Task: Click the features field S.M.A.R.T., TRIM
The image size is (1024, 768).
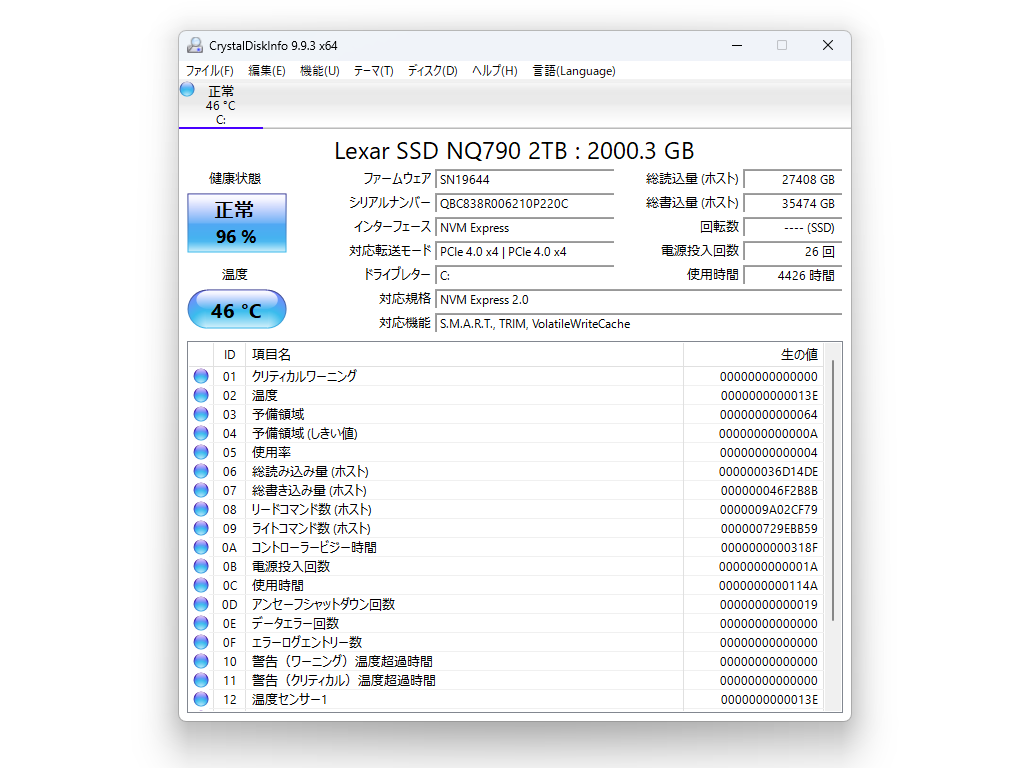Action: (639, 324)
